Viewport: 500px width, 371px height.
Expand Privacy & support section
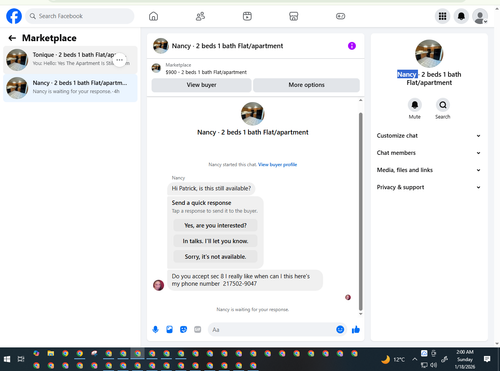(429, 187)
